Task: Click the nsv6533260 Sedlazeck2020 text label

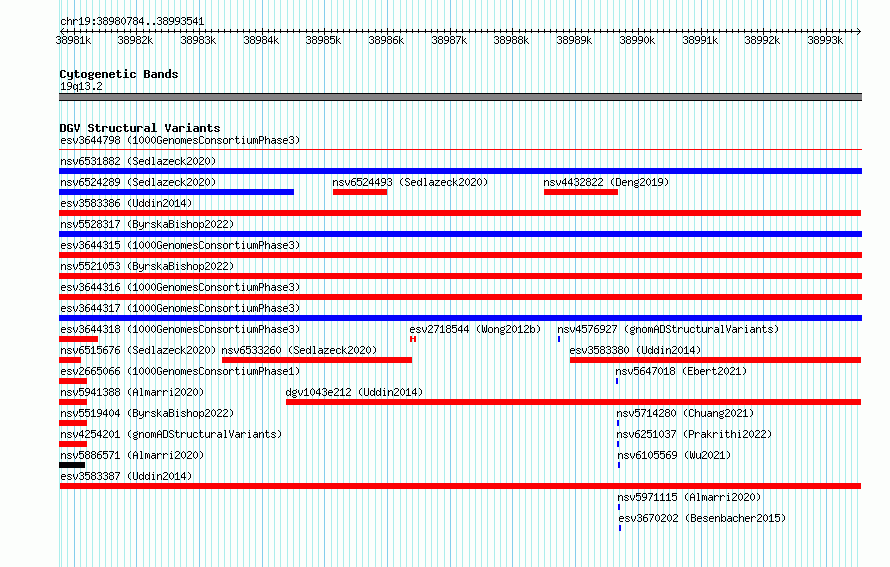Action: click(x=299, y=350)
